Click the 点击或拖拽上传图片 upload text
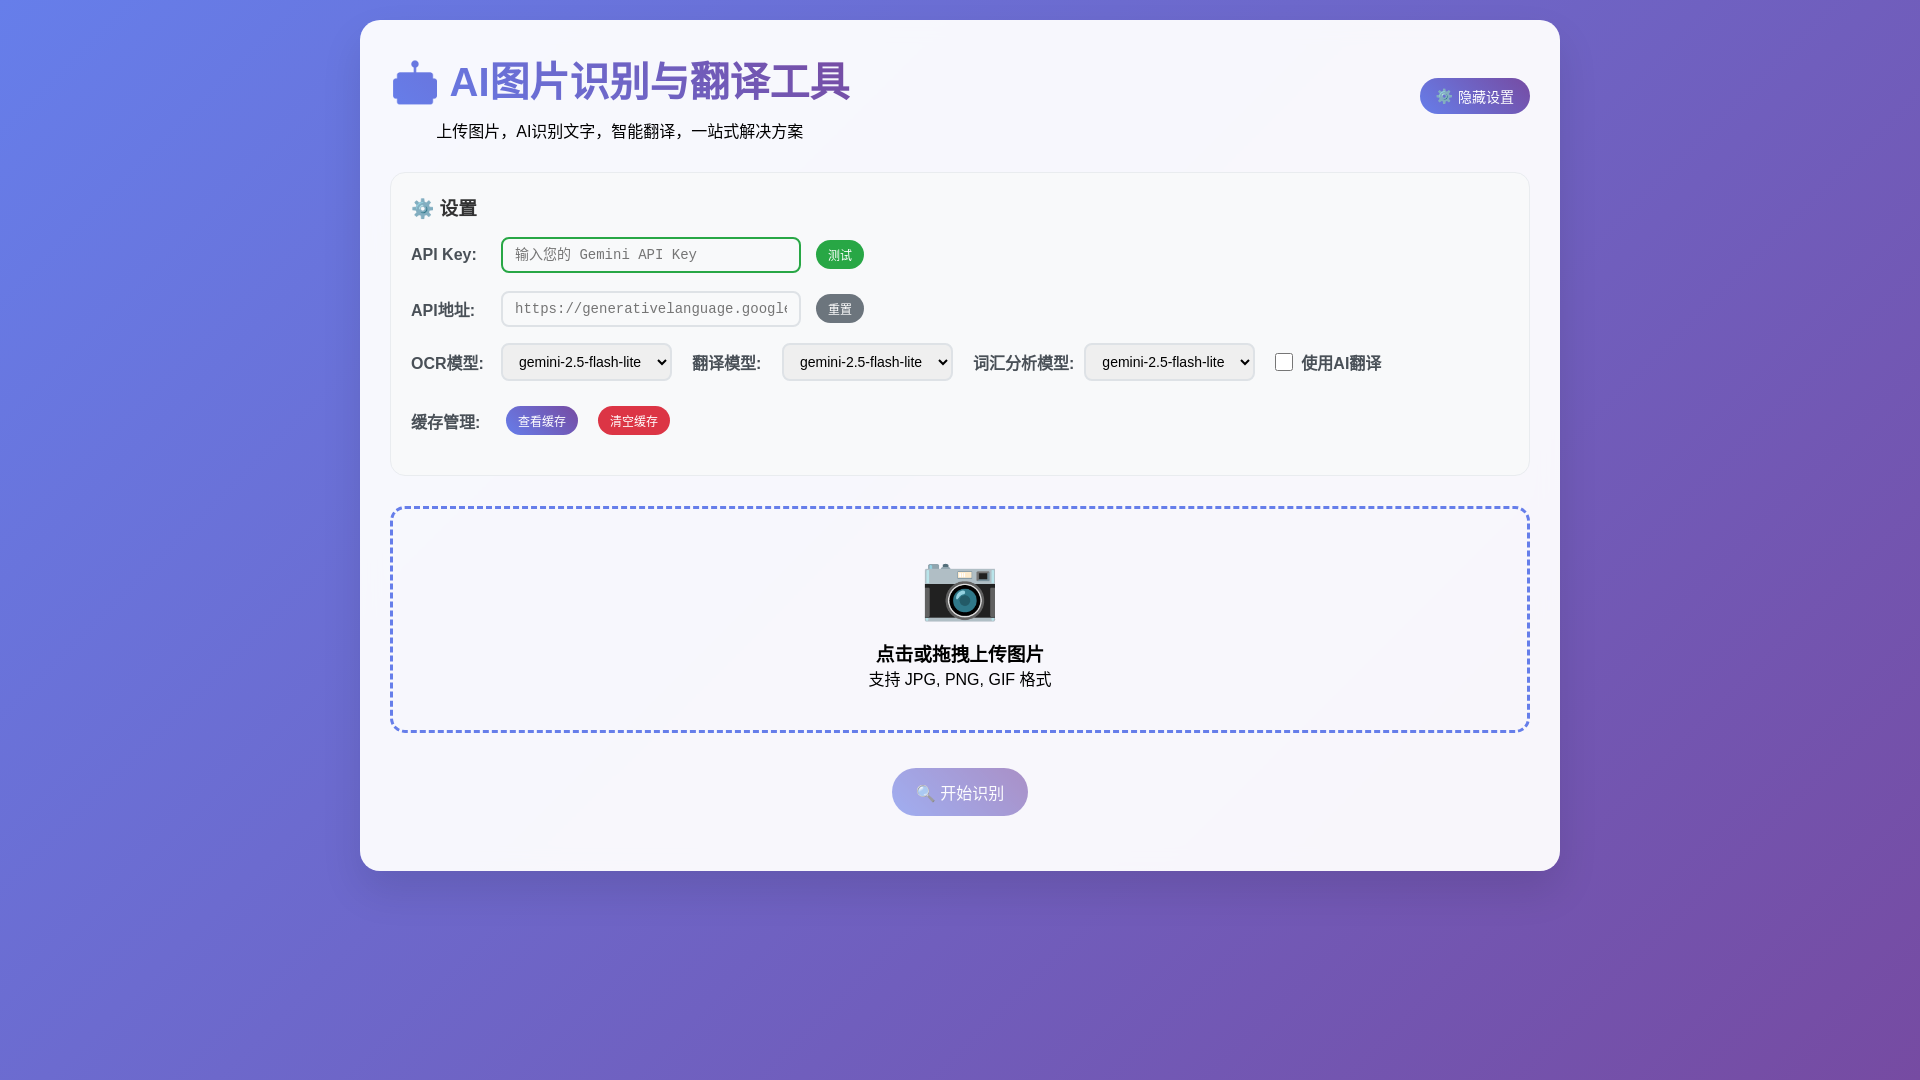This screenshot has width=1920, height=1080. [960, 654]
